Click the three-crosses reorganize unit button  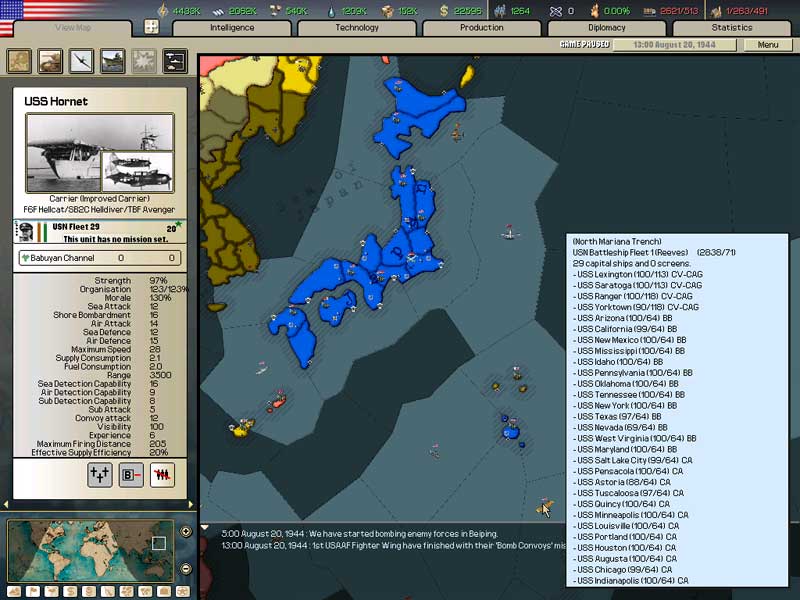(x=99, y=475)
